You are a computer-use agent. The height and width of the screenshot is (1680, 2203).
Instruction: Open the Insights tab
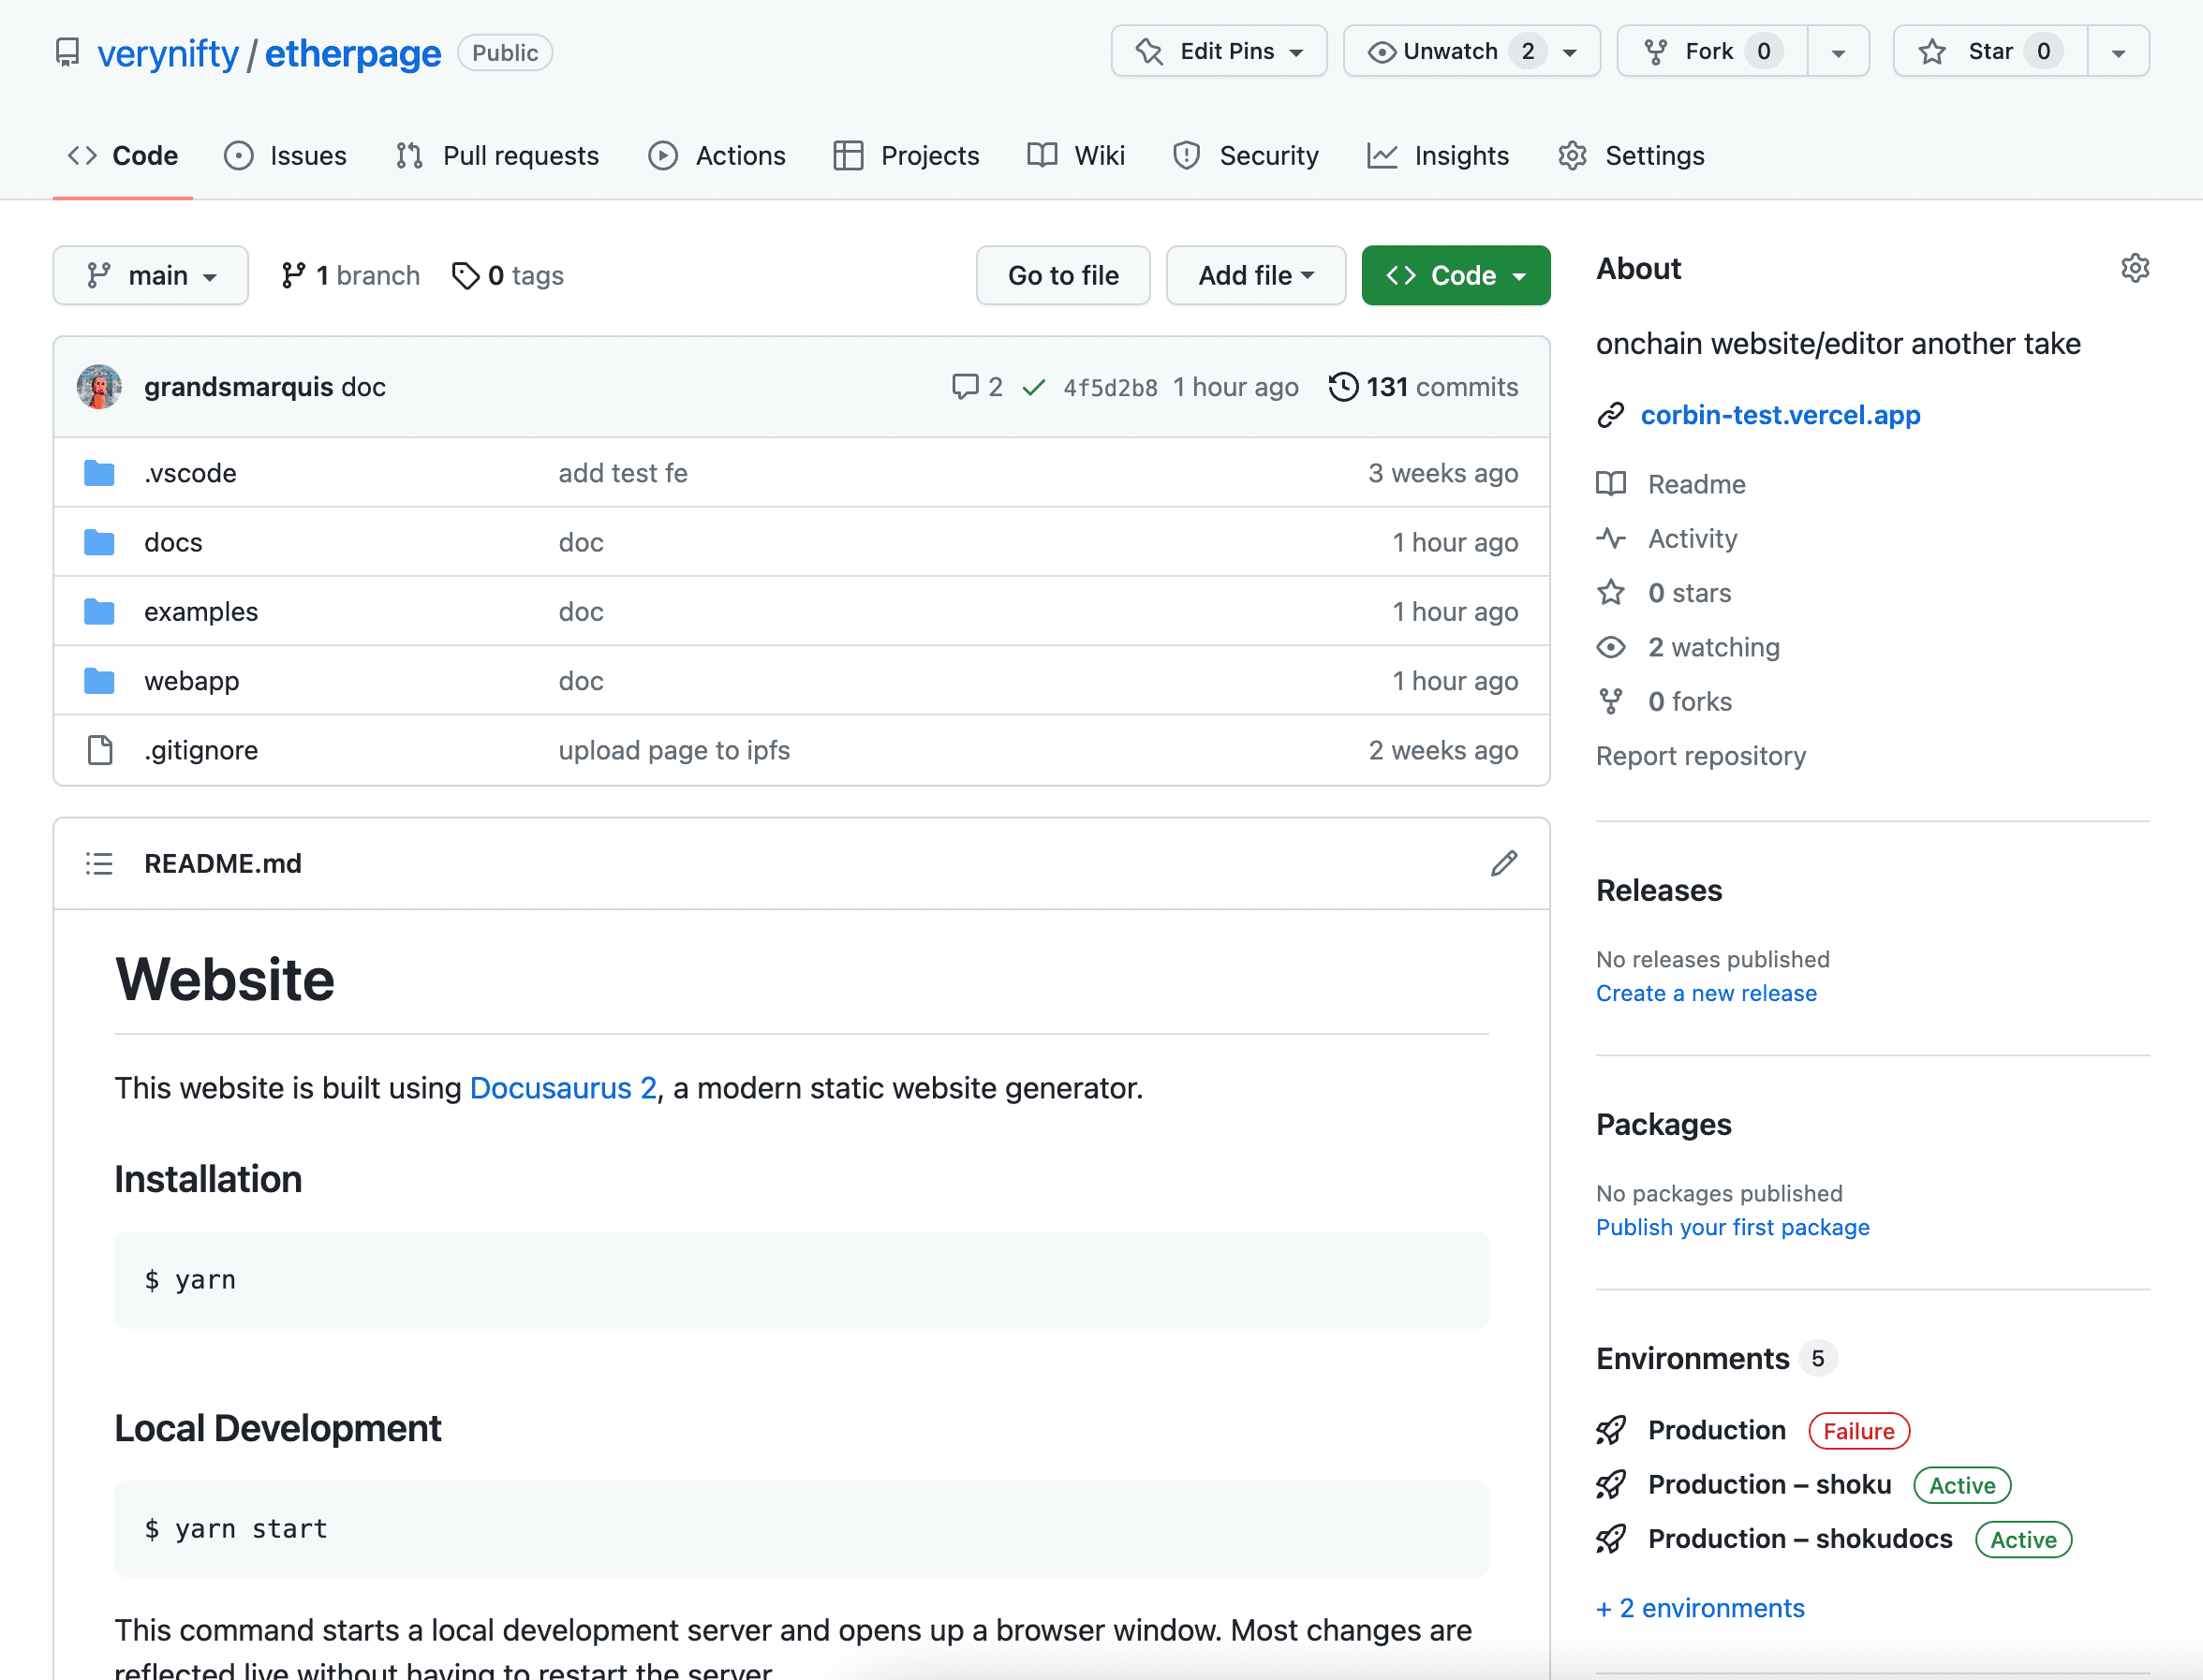(x=1438, y=155)
